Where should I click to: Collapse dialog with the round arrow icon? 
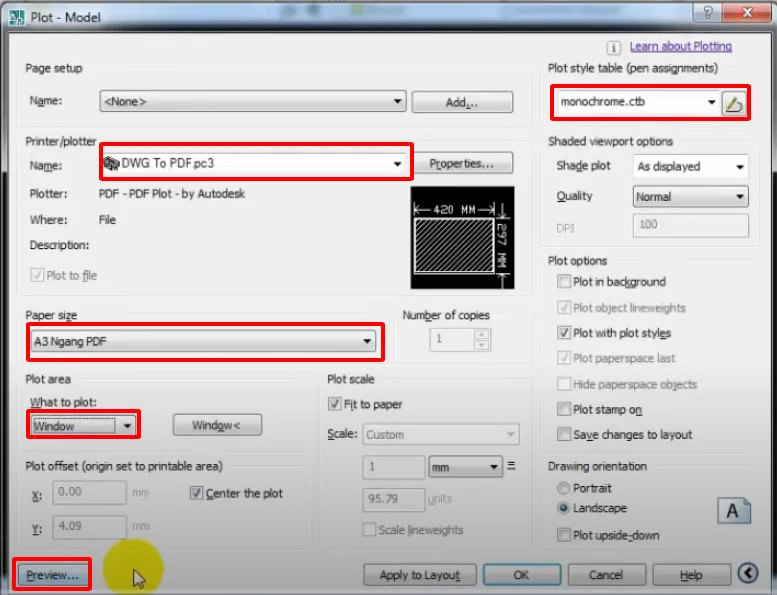[x=748, y=573]
